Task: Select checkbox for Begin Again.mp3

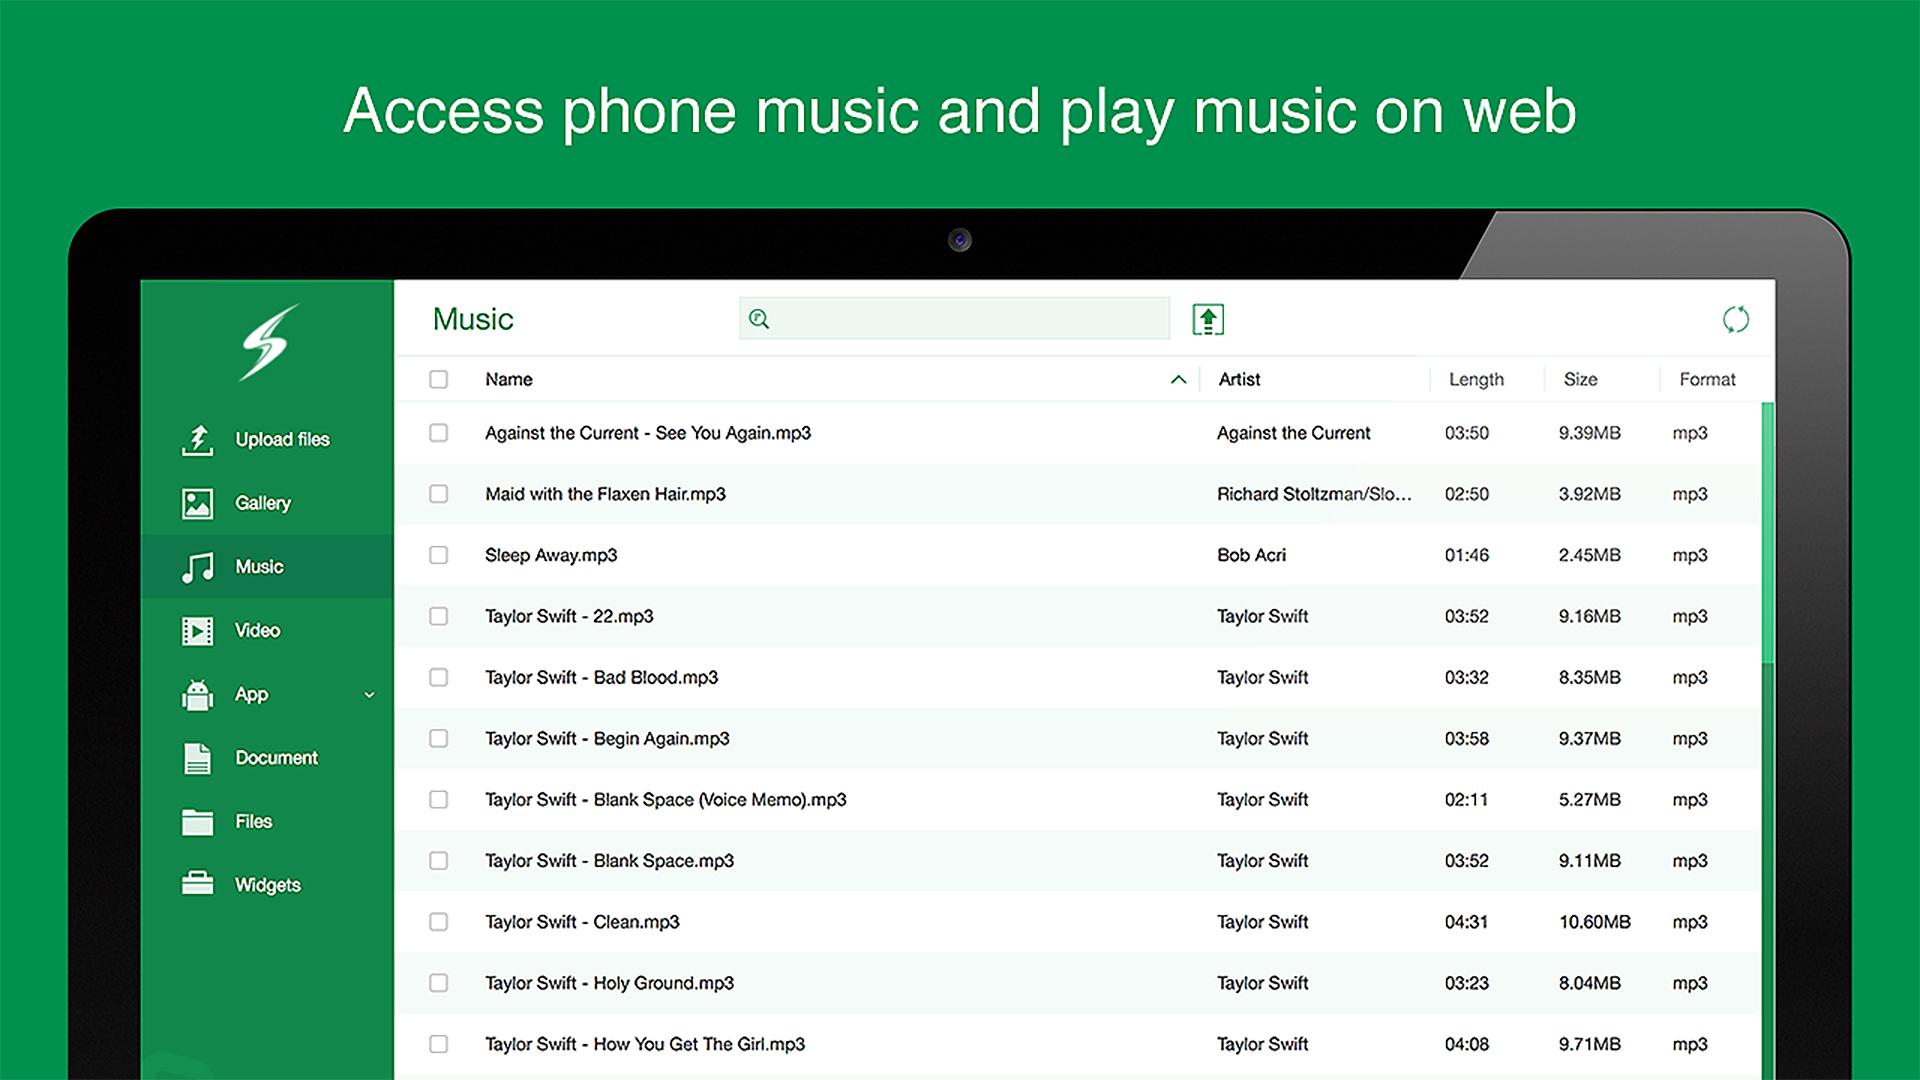Action: [438, 738]
